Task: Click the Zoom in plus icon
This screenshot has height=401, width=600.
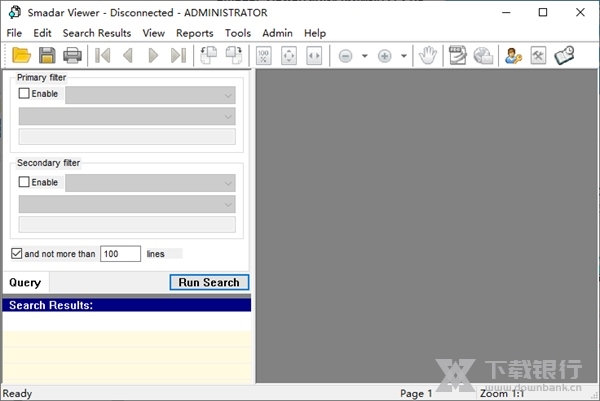Action: tap(385, 56)
